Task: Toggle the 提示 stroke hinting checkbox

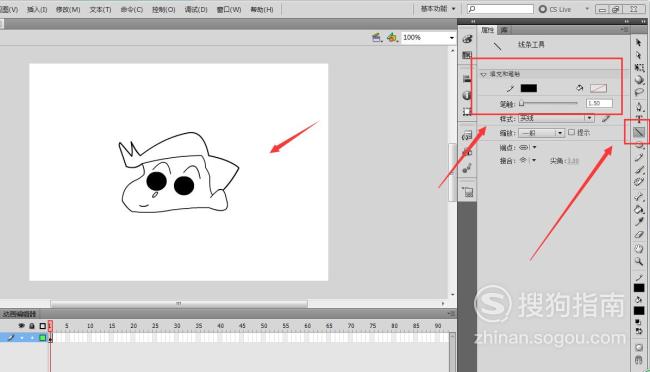Action: point(571,132)
